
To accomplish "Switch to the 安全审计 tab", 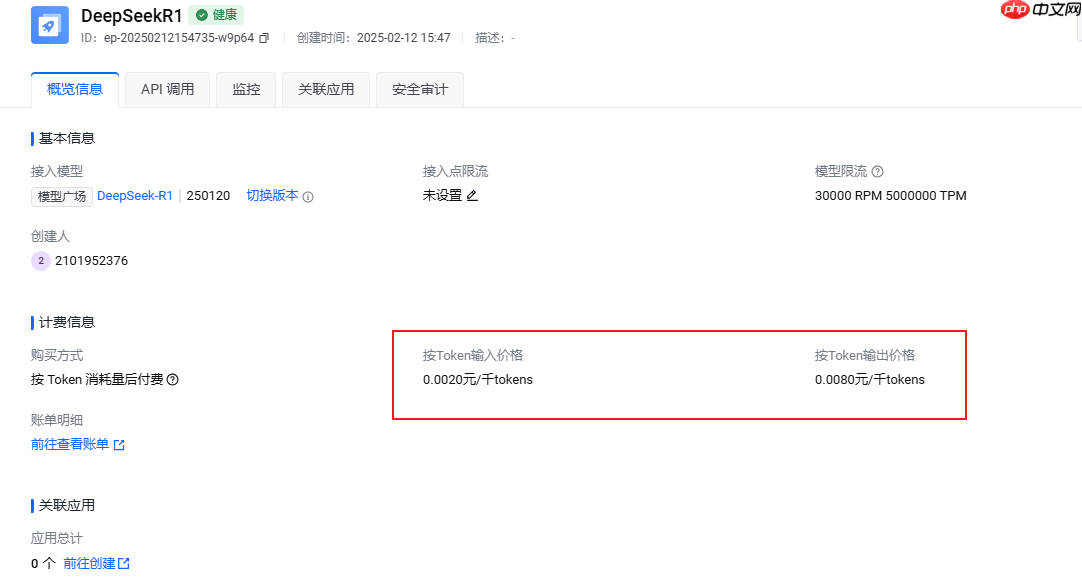I will pos(419,89).
